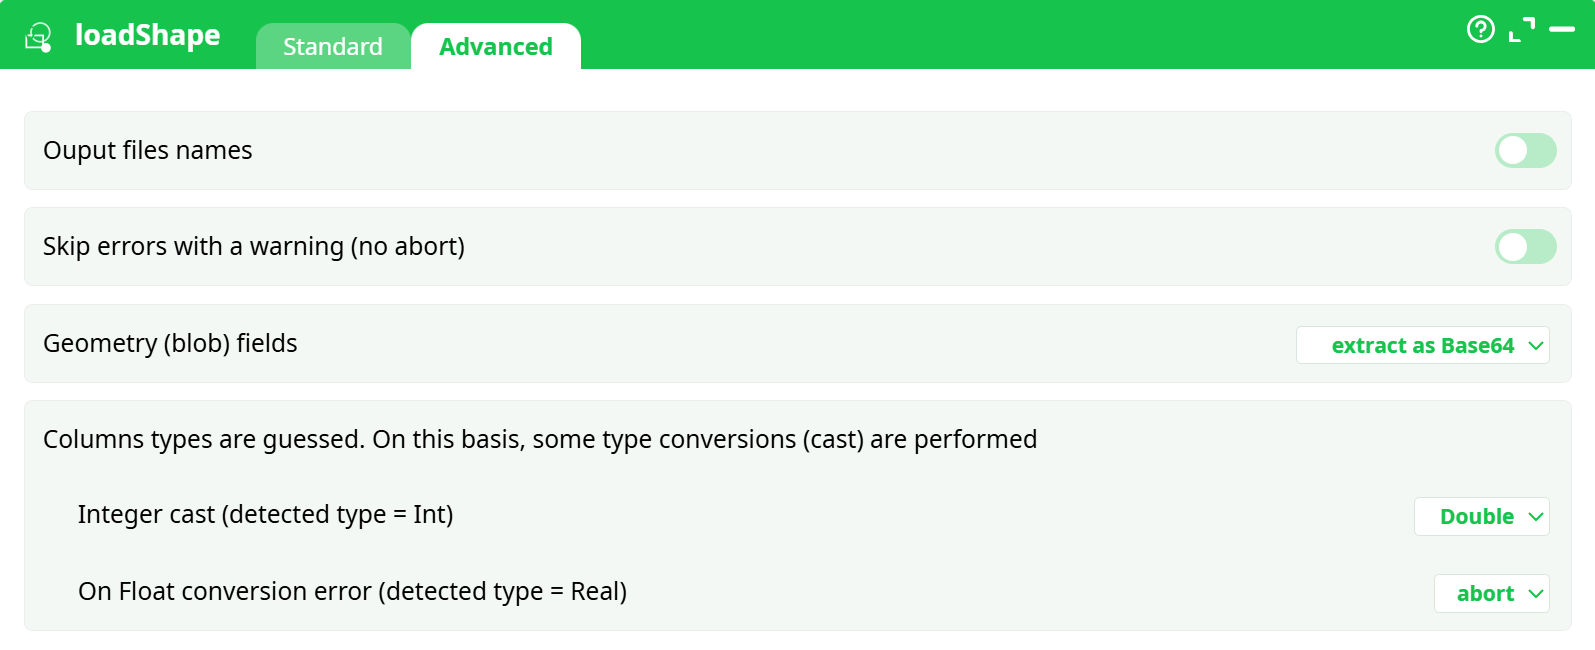
Task: Enable the 'Ouput files names' toggle
Action: pos(1525,150)
